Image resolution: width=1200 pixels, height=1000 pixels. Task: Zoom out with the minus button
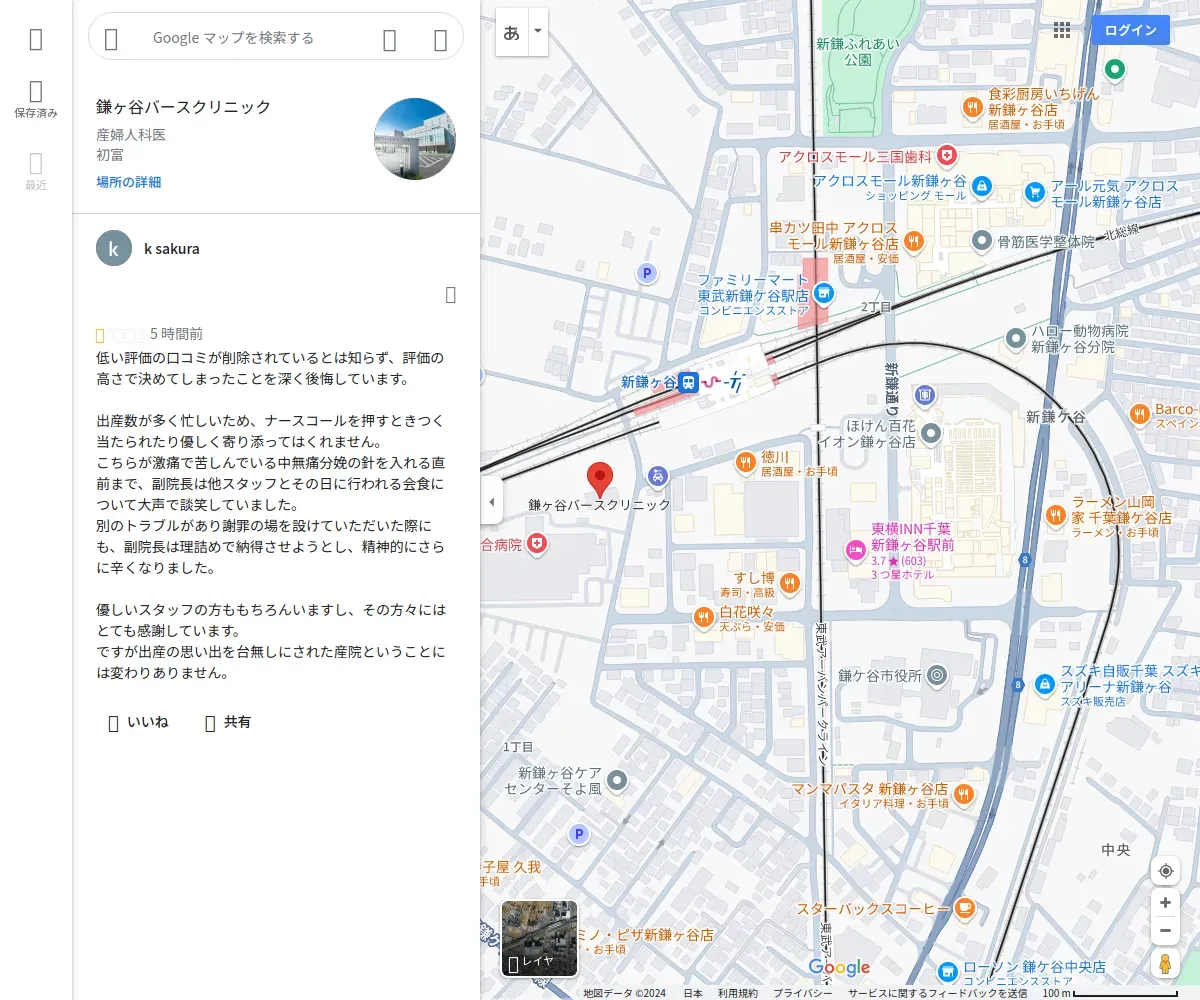click(1165, 930)
